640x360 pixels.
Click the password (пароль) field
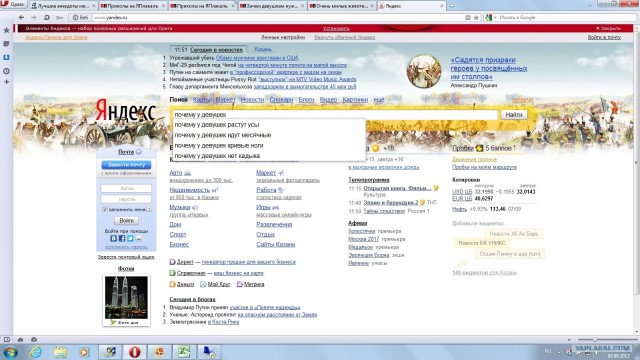click(x=126, y=199)
